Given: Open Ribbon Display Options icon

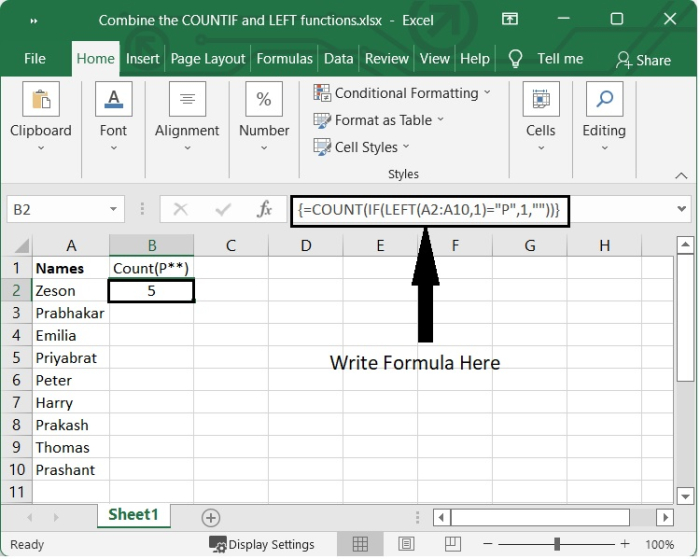Looking at the screenshot, I should [509, 19].
